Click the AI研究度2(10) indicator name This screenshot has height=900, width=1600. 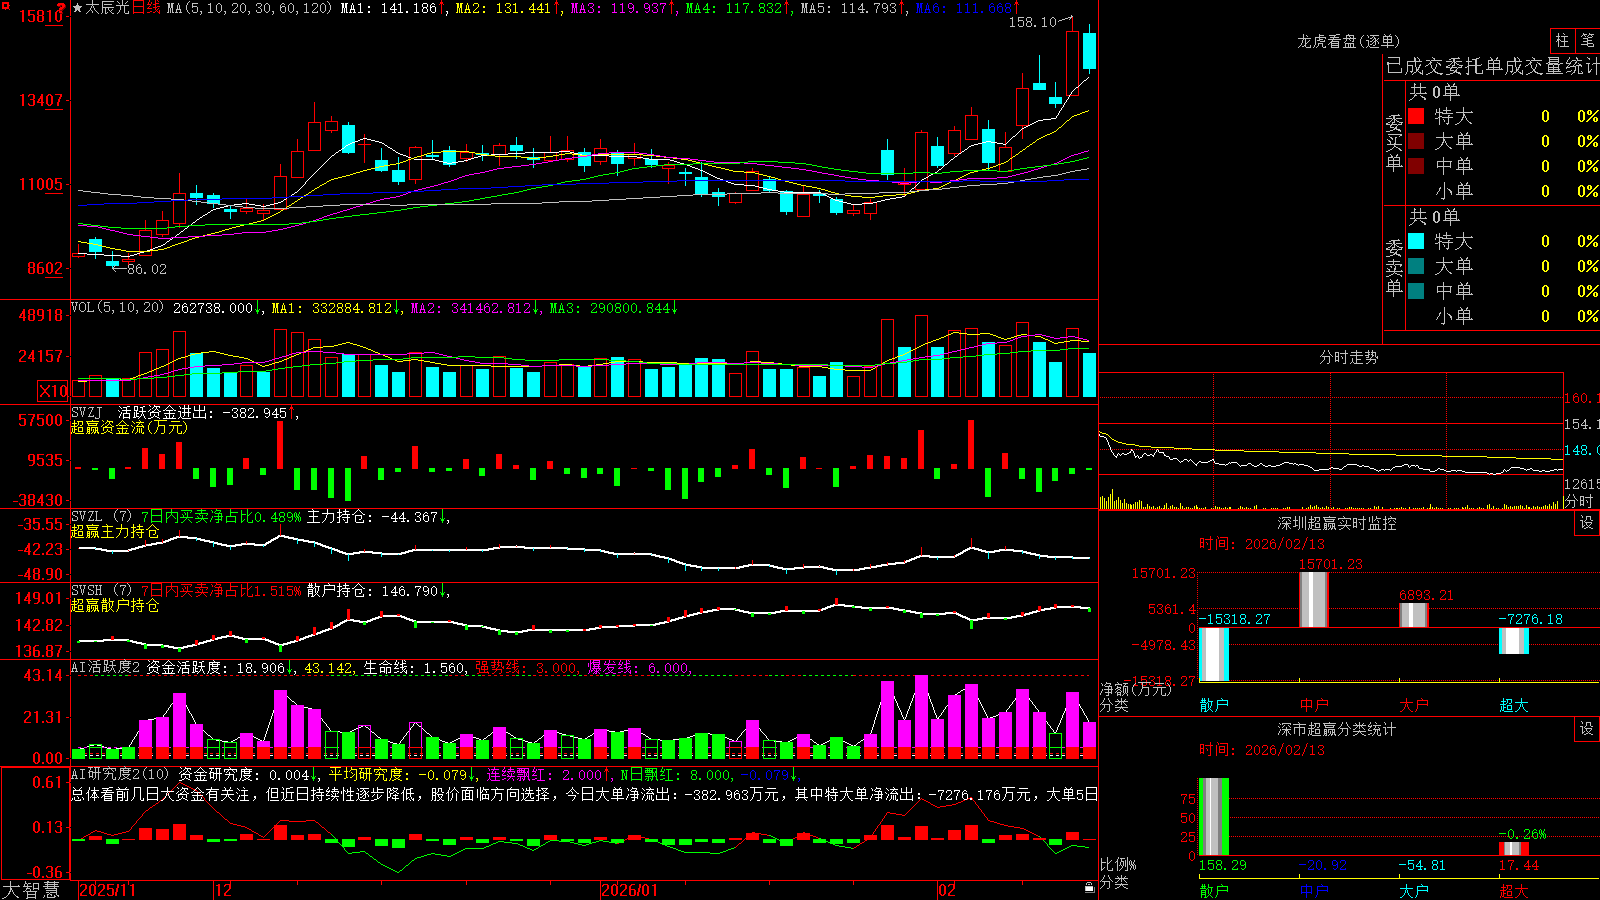pos(120,774)
